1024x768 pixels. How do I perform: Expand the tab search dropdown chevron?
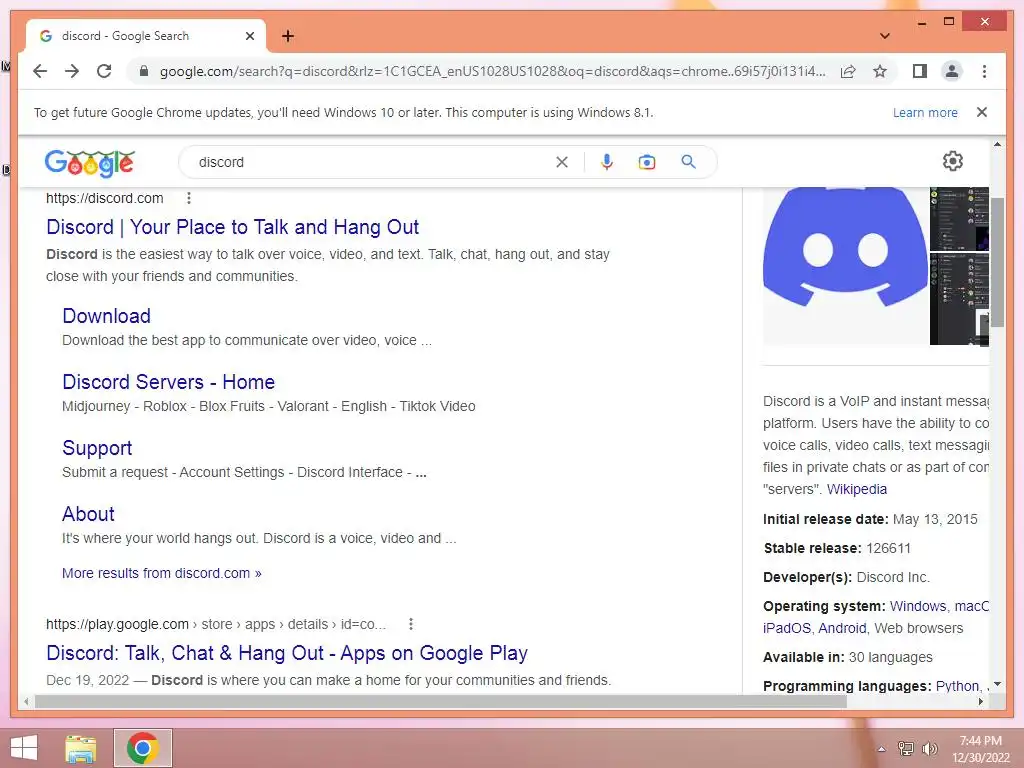point(884,36)
